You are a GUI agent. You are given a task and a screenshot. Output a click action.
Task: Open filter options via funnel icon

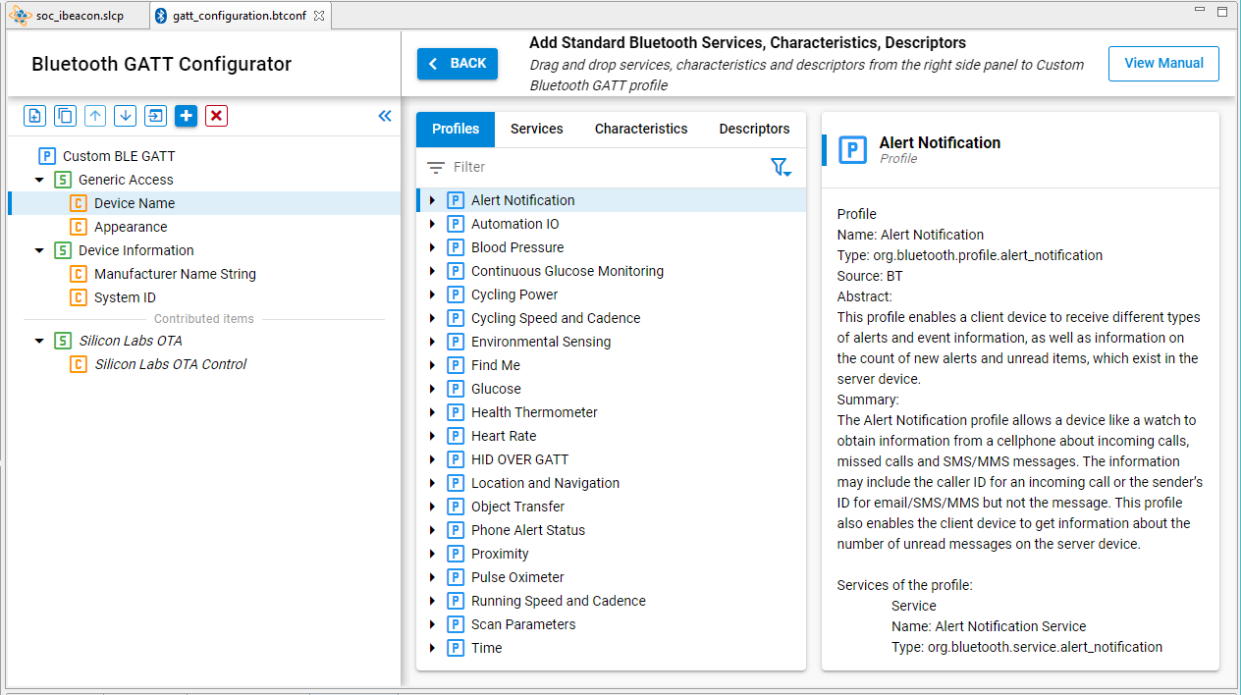coord(781,167)
